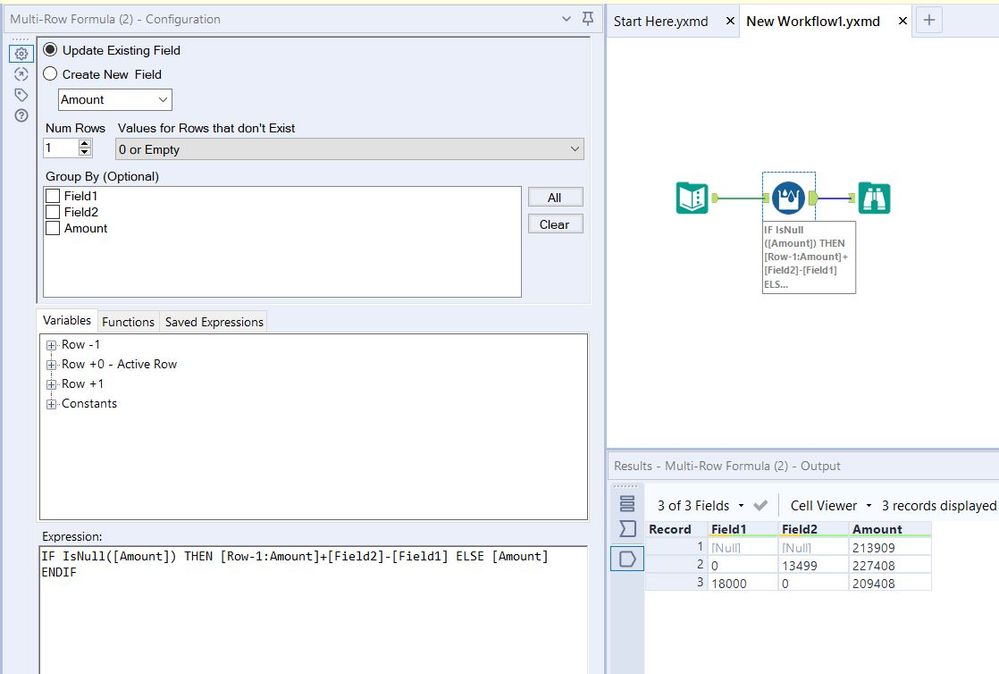The width and height of the screenshot is (999, 674).
Task: Click the Clear button for Group By
Action: point(555,224)
